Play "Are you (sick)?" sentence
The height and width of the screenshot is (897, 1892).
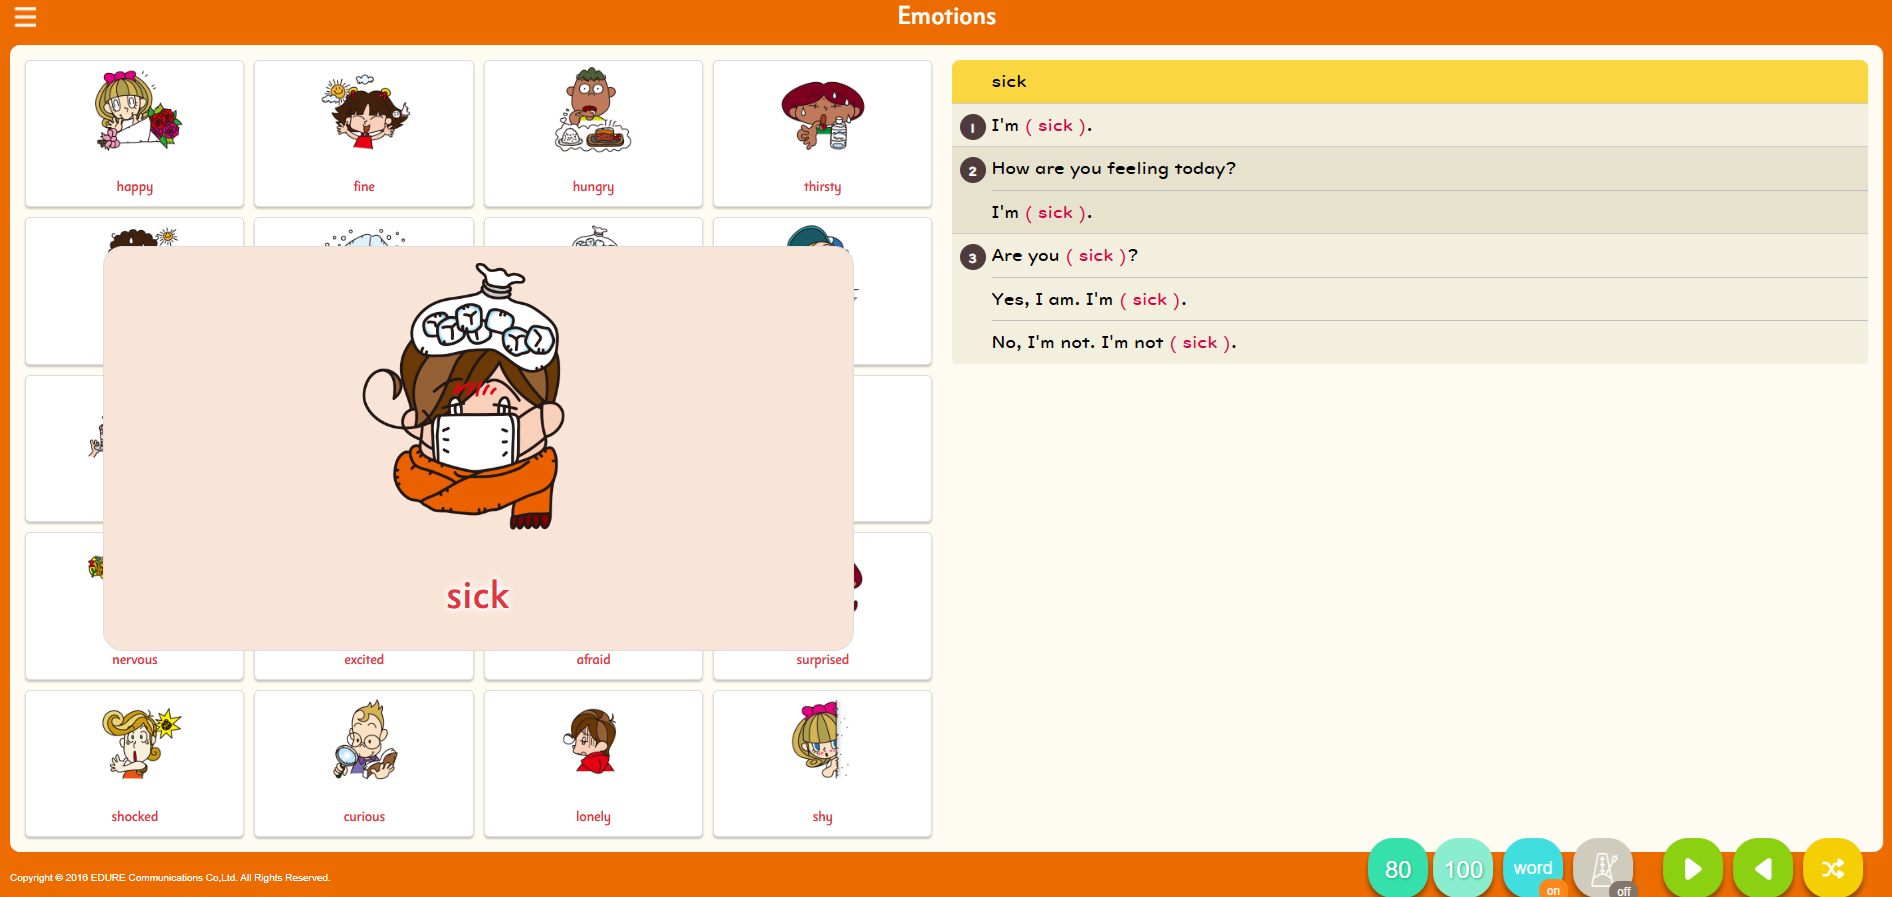[x=1410, y=256]
